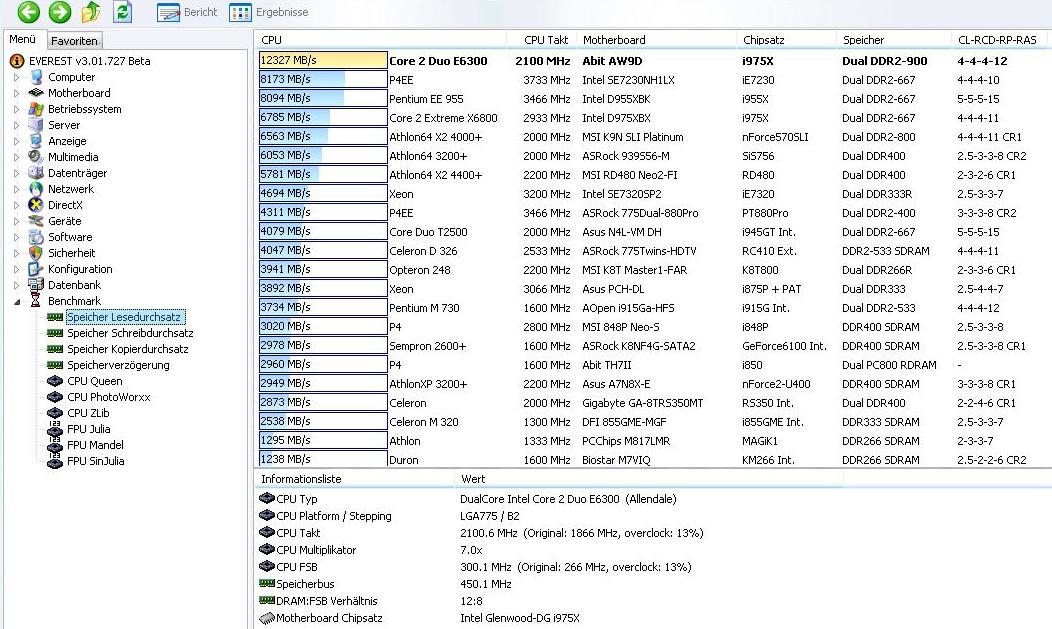Open the Bericht report button
This screenshot has width=1052, height=629.
pos(187,12)
